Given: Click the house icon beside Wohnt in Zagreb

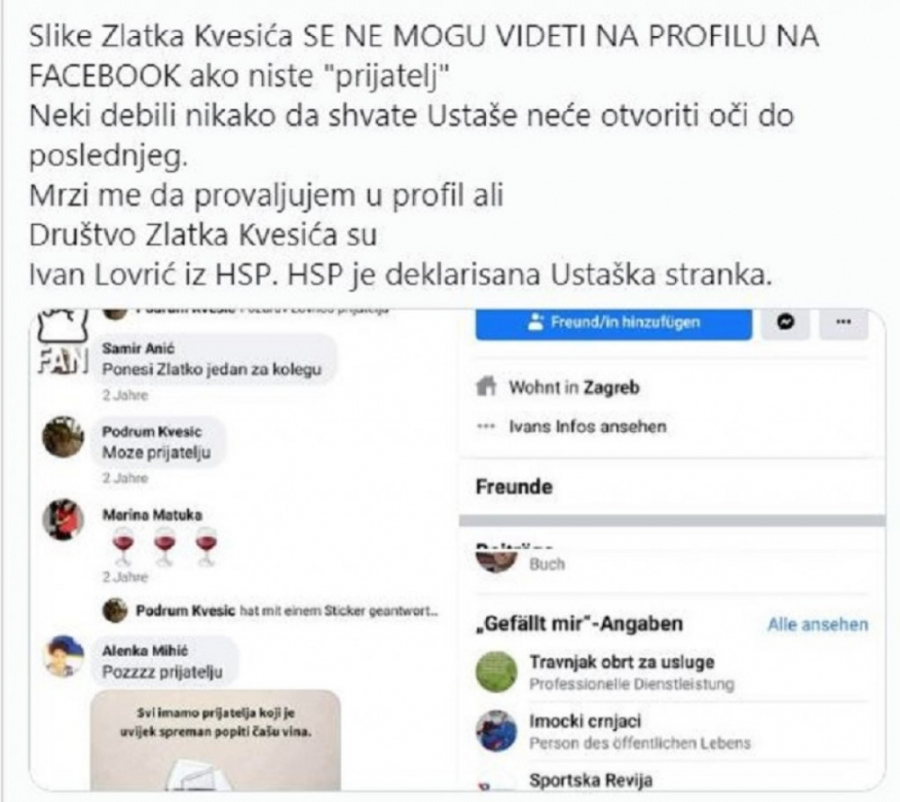Looking at the screenshot, I should point(486,387).
